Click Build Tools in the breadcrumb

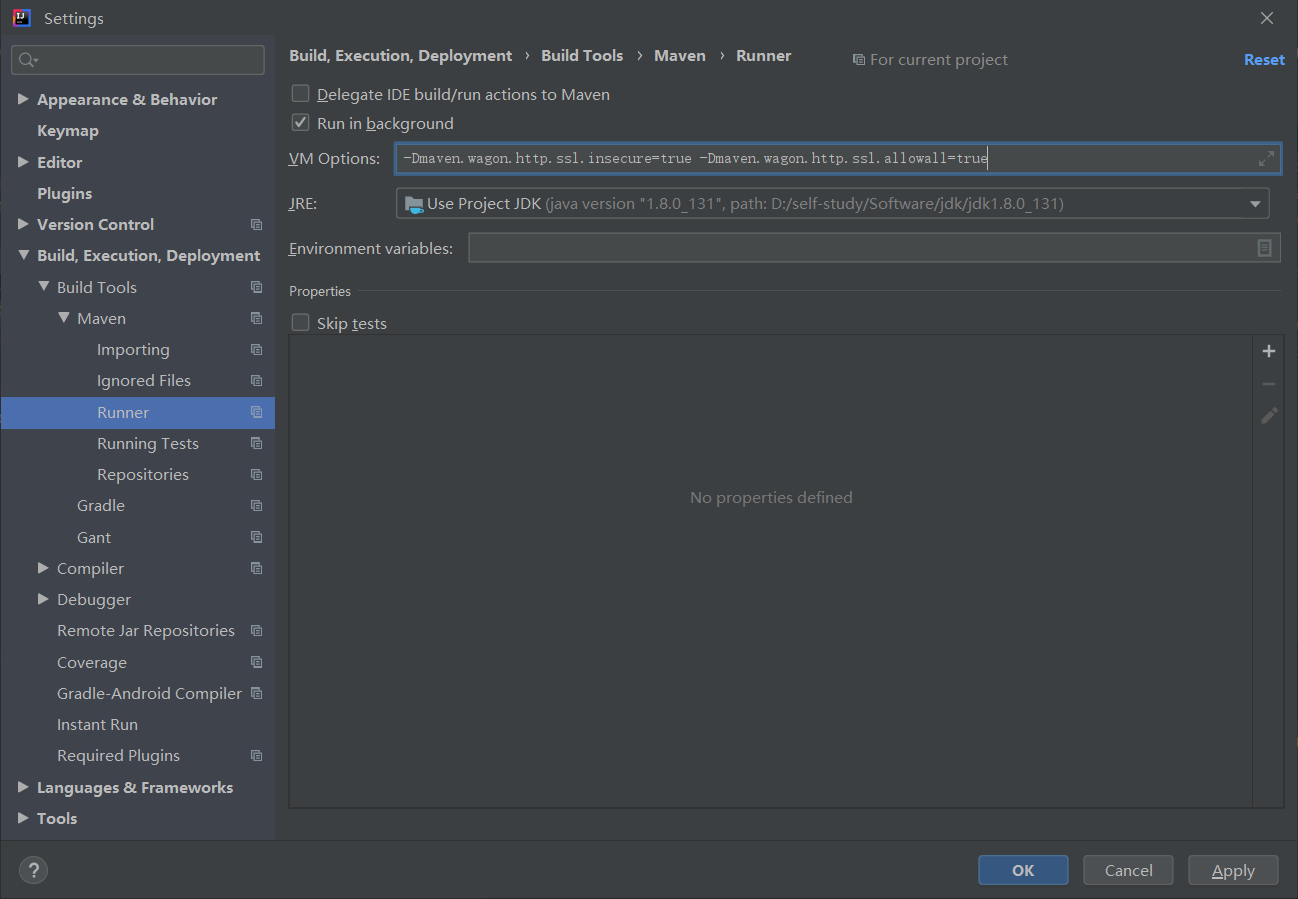[582, 56]
